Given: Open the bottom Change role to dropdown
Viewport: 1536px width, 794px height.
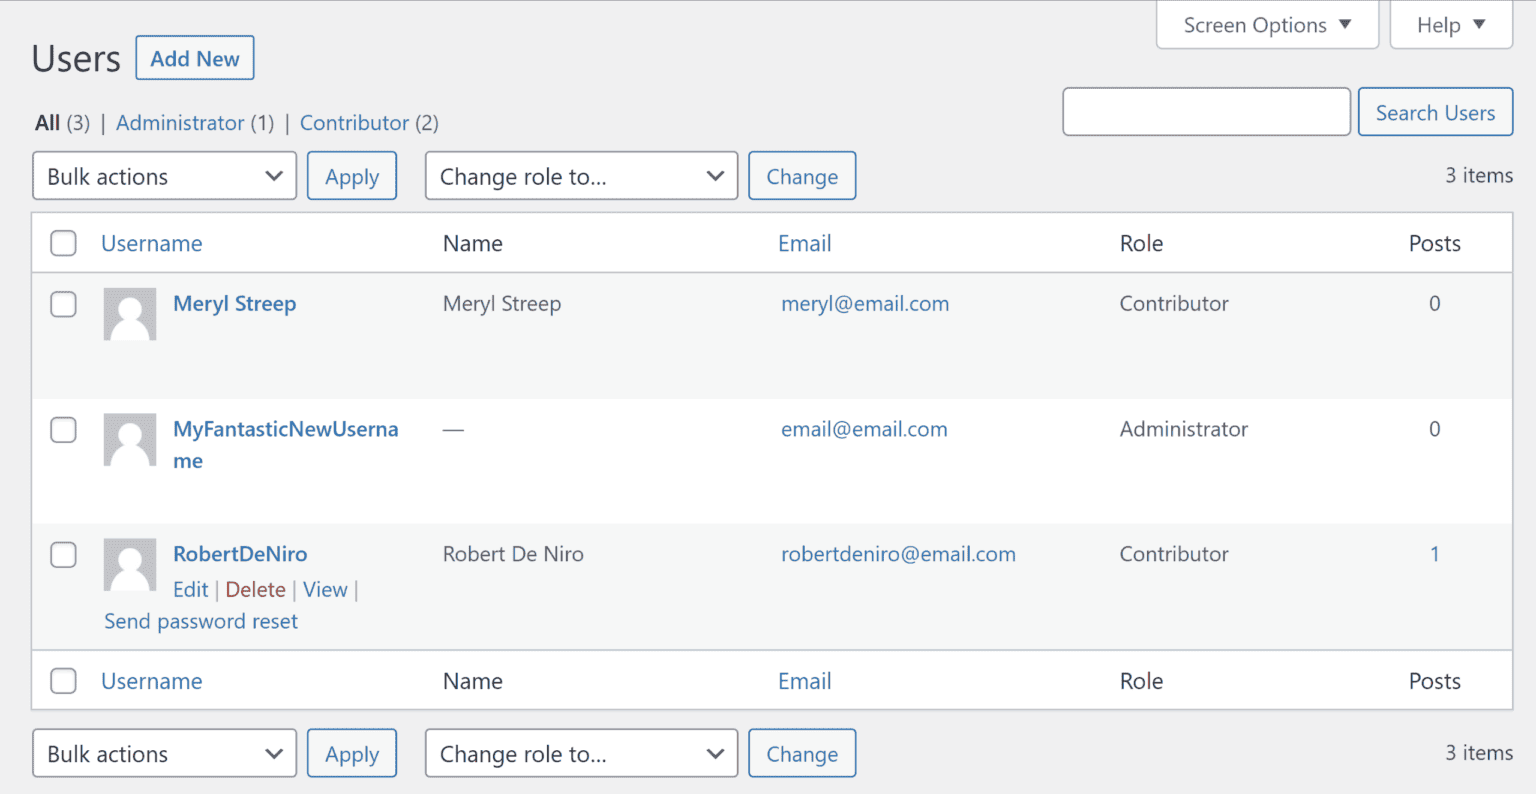Looking at the screenshot, I should pos(581,754).
